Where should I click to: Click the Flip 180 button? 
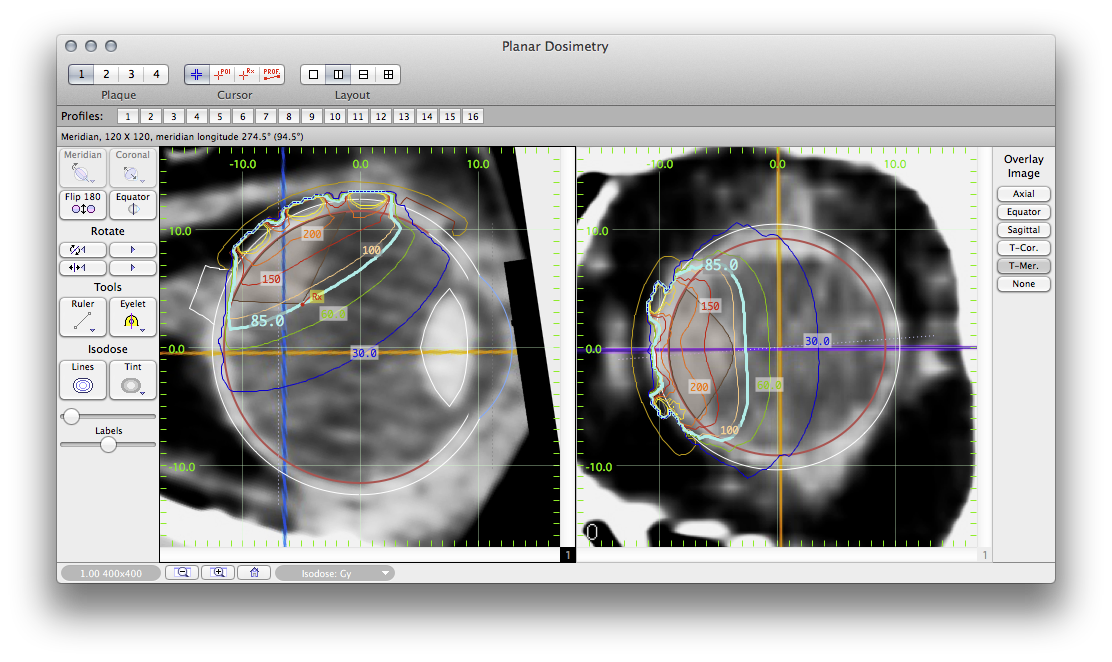tap(83, 203)
